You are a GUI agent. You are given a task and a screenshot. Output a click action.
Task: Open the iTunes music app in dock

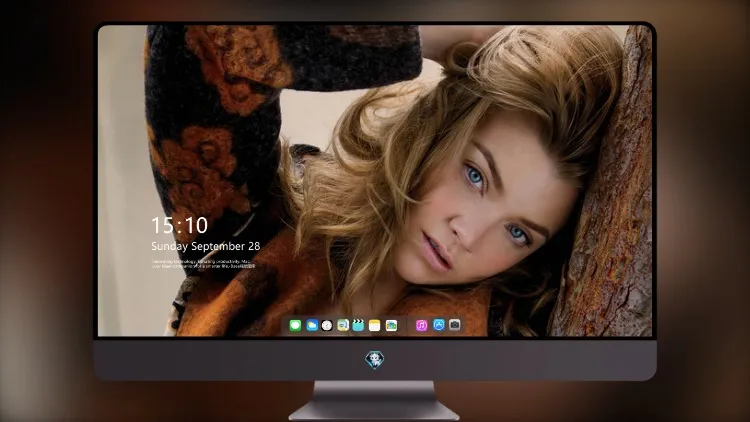coord(421,325)
